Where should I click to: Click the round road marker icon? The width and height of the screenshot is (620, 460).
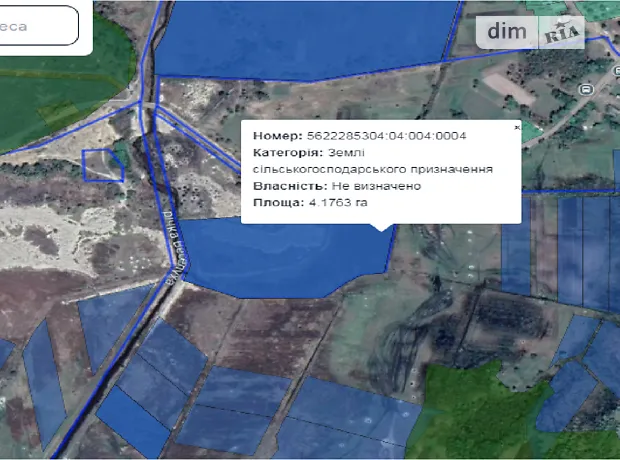tap(586, 88)
